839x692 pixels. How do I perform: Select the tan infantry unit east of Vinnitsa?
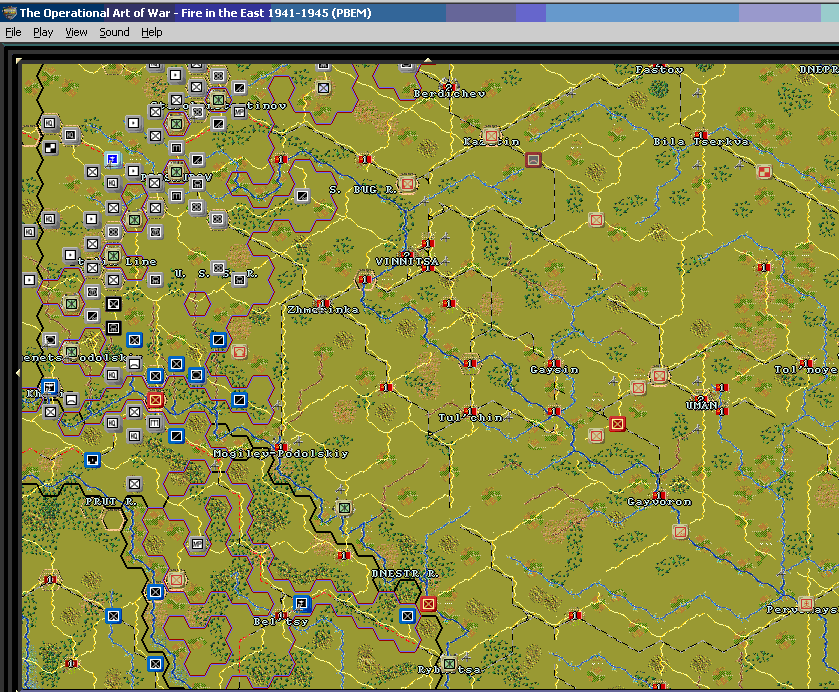596,219
